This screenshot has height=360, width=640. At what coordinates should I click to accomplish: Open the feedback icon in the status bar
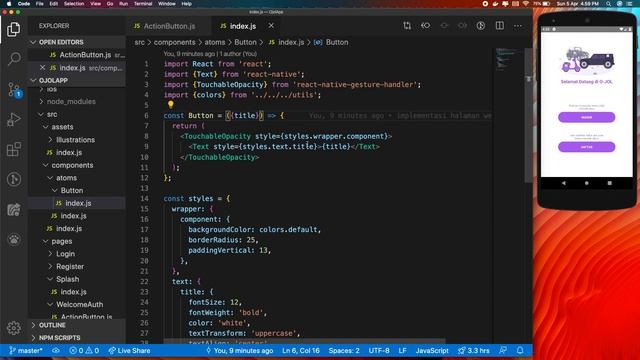coord(503,351)
